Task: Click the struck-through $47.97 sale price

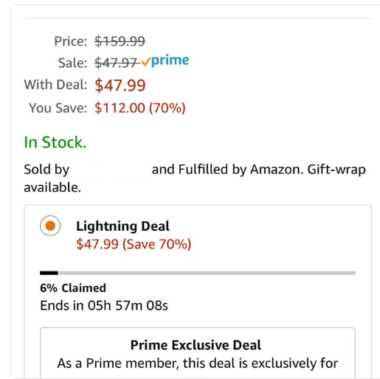Action: pos(116,63)
